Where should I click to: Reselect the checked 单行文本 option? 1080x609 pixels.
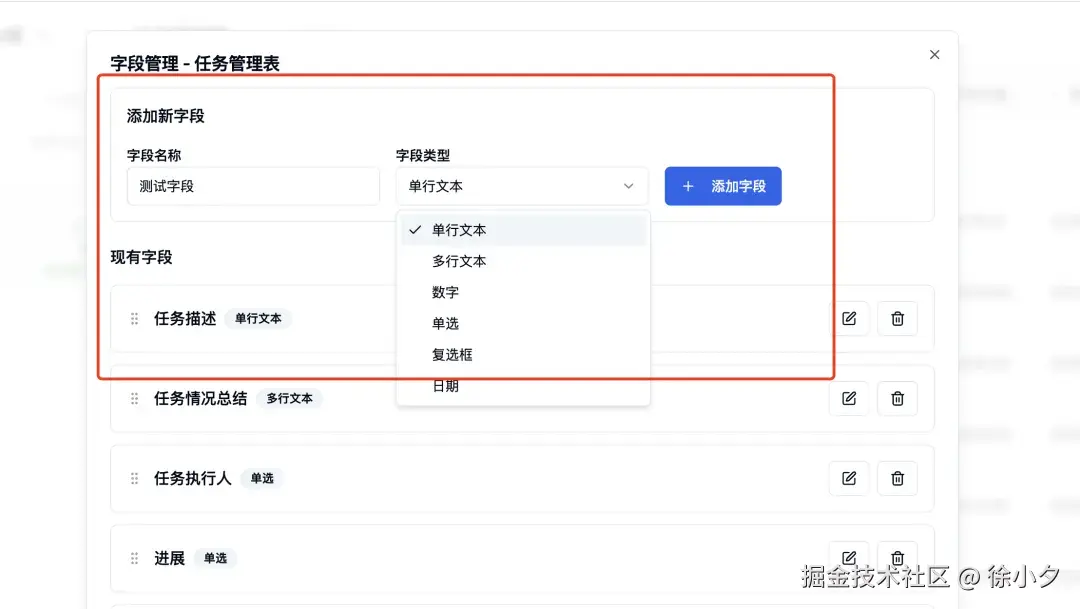point(460,229)
